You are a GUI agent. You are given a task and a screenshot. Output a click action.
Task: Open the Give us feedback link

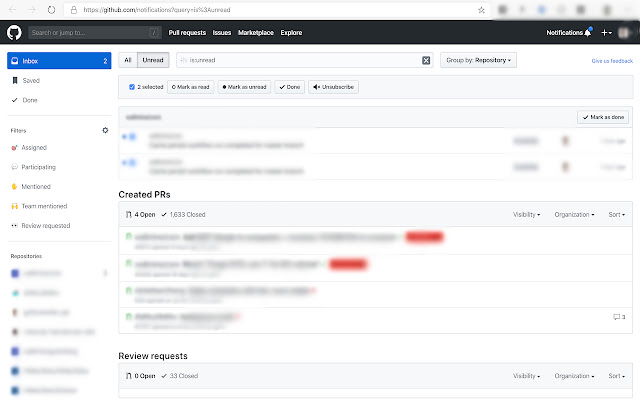[612, 61]
